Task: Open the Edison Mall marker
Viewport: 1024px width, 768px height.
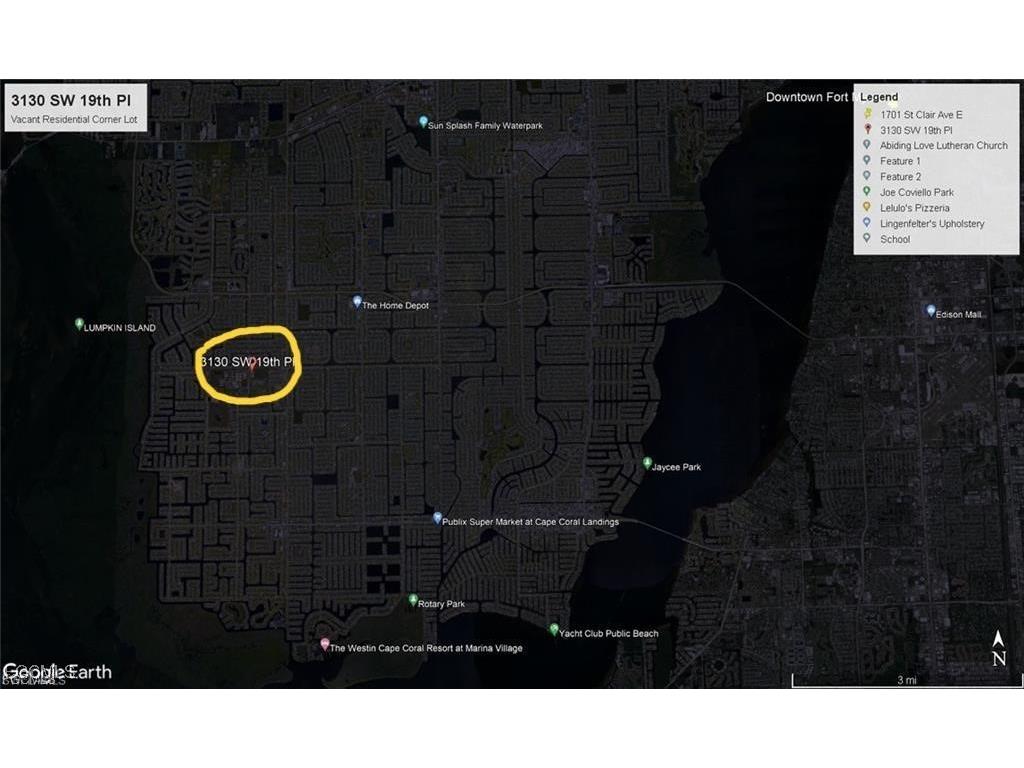Action: (x=931, y=311)
